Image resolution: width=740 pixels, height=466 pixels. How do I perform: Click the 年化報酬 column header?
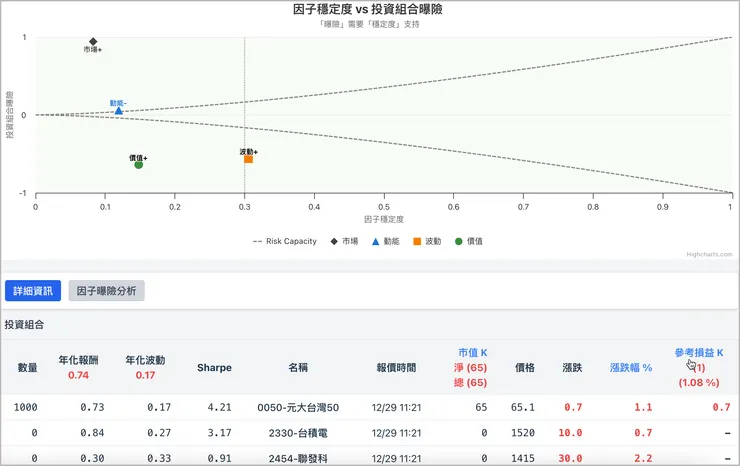coord(78,360)
